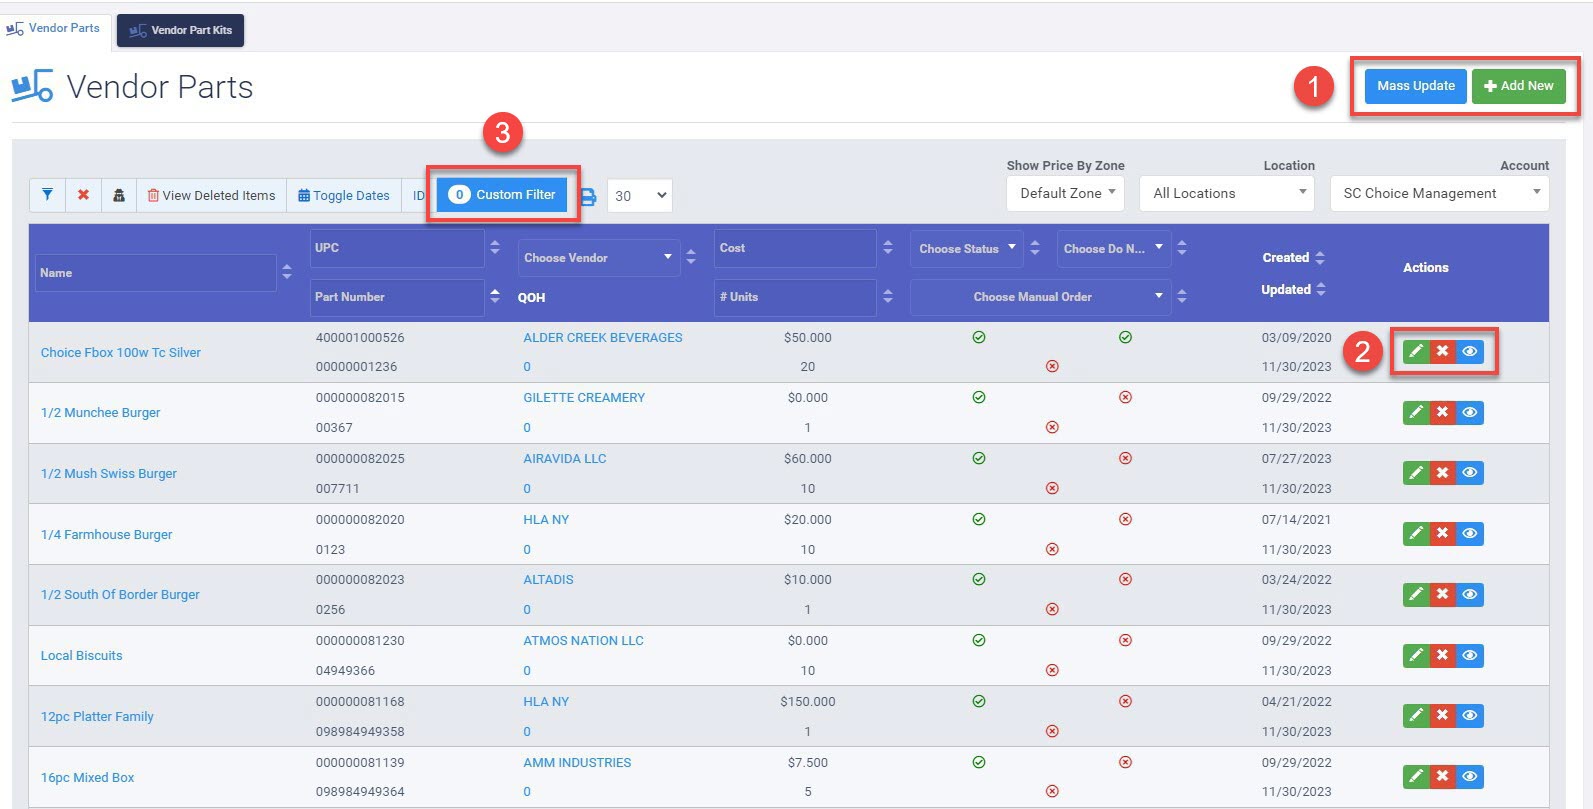Viewport: 1593px width, 809px height.
Task: Open the Choose Vendor dropdown
Action: [x=598, y=258]
